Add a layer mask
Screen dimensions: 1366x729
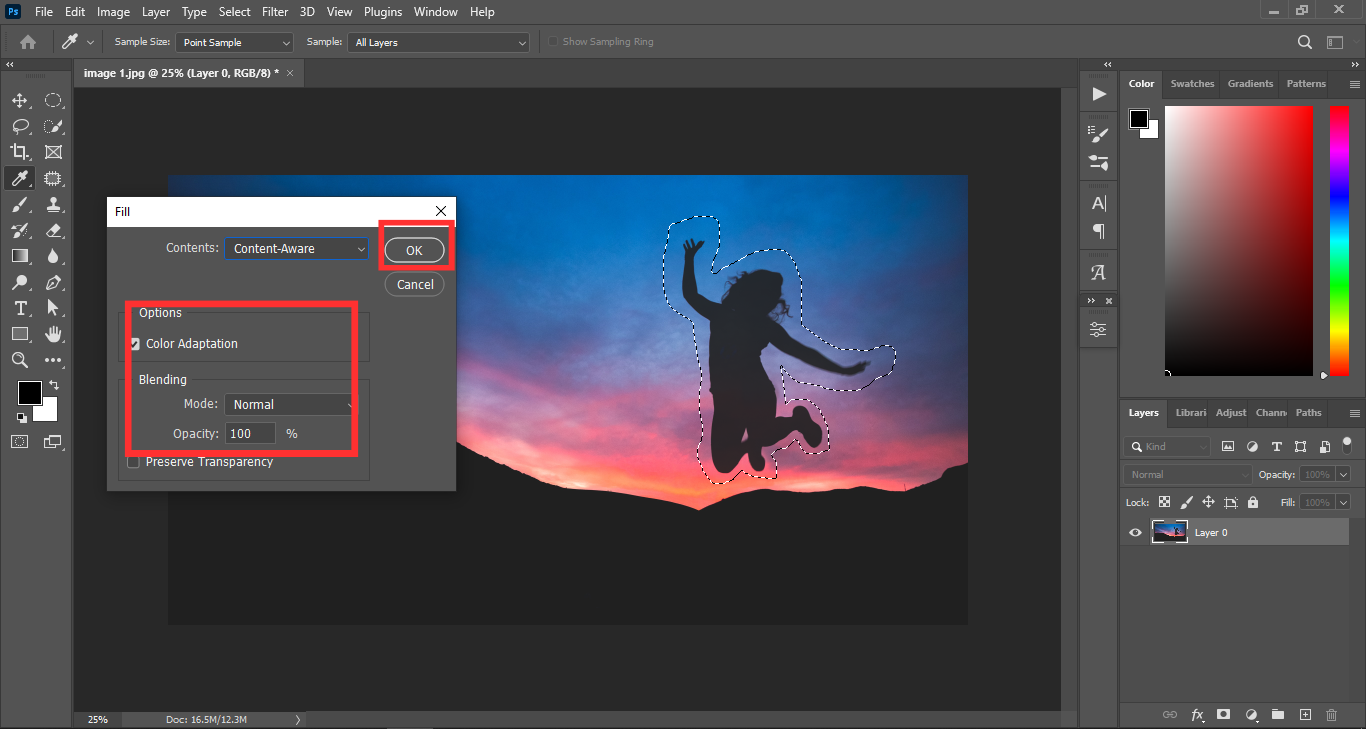1223,715
